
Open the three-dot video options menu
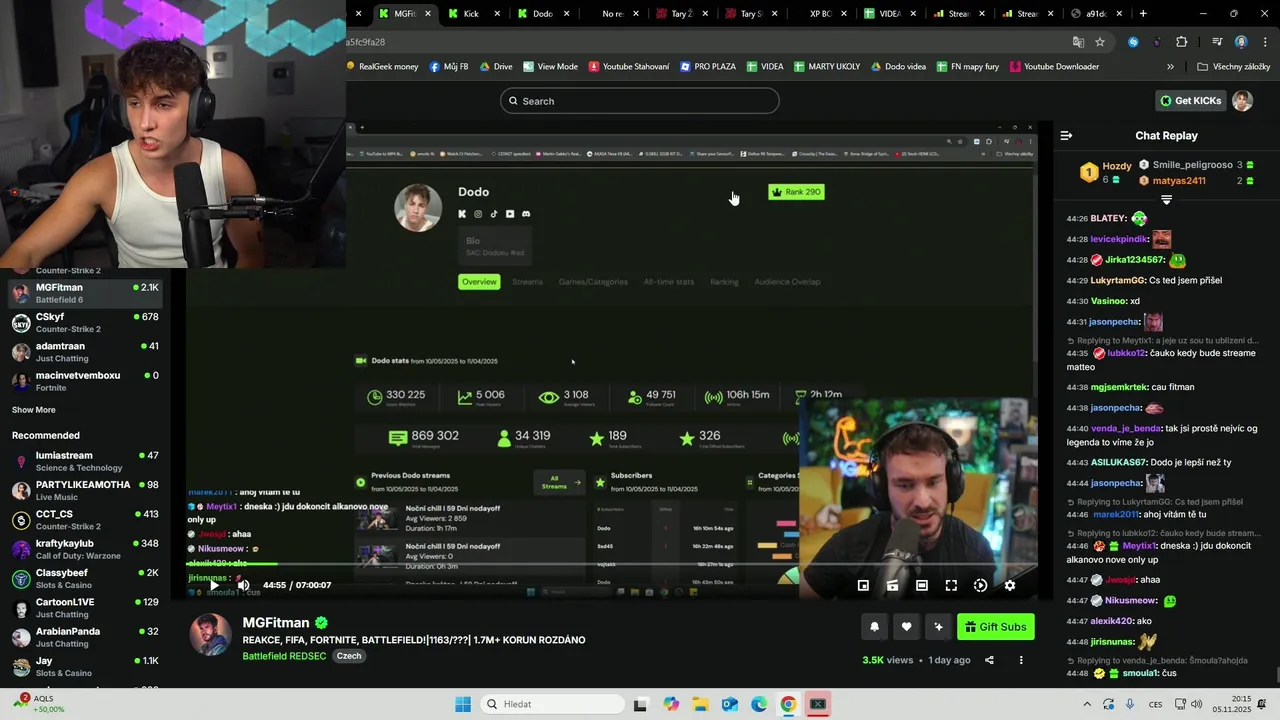click(1021, 660)
